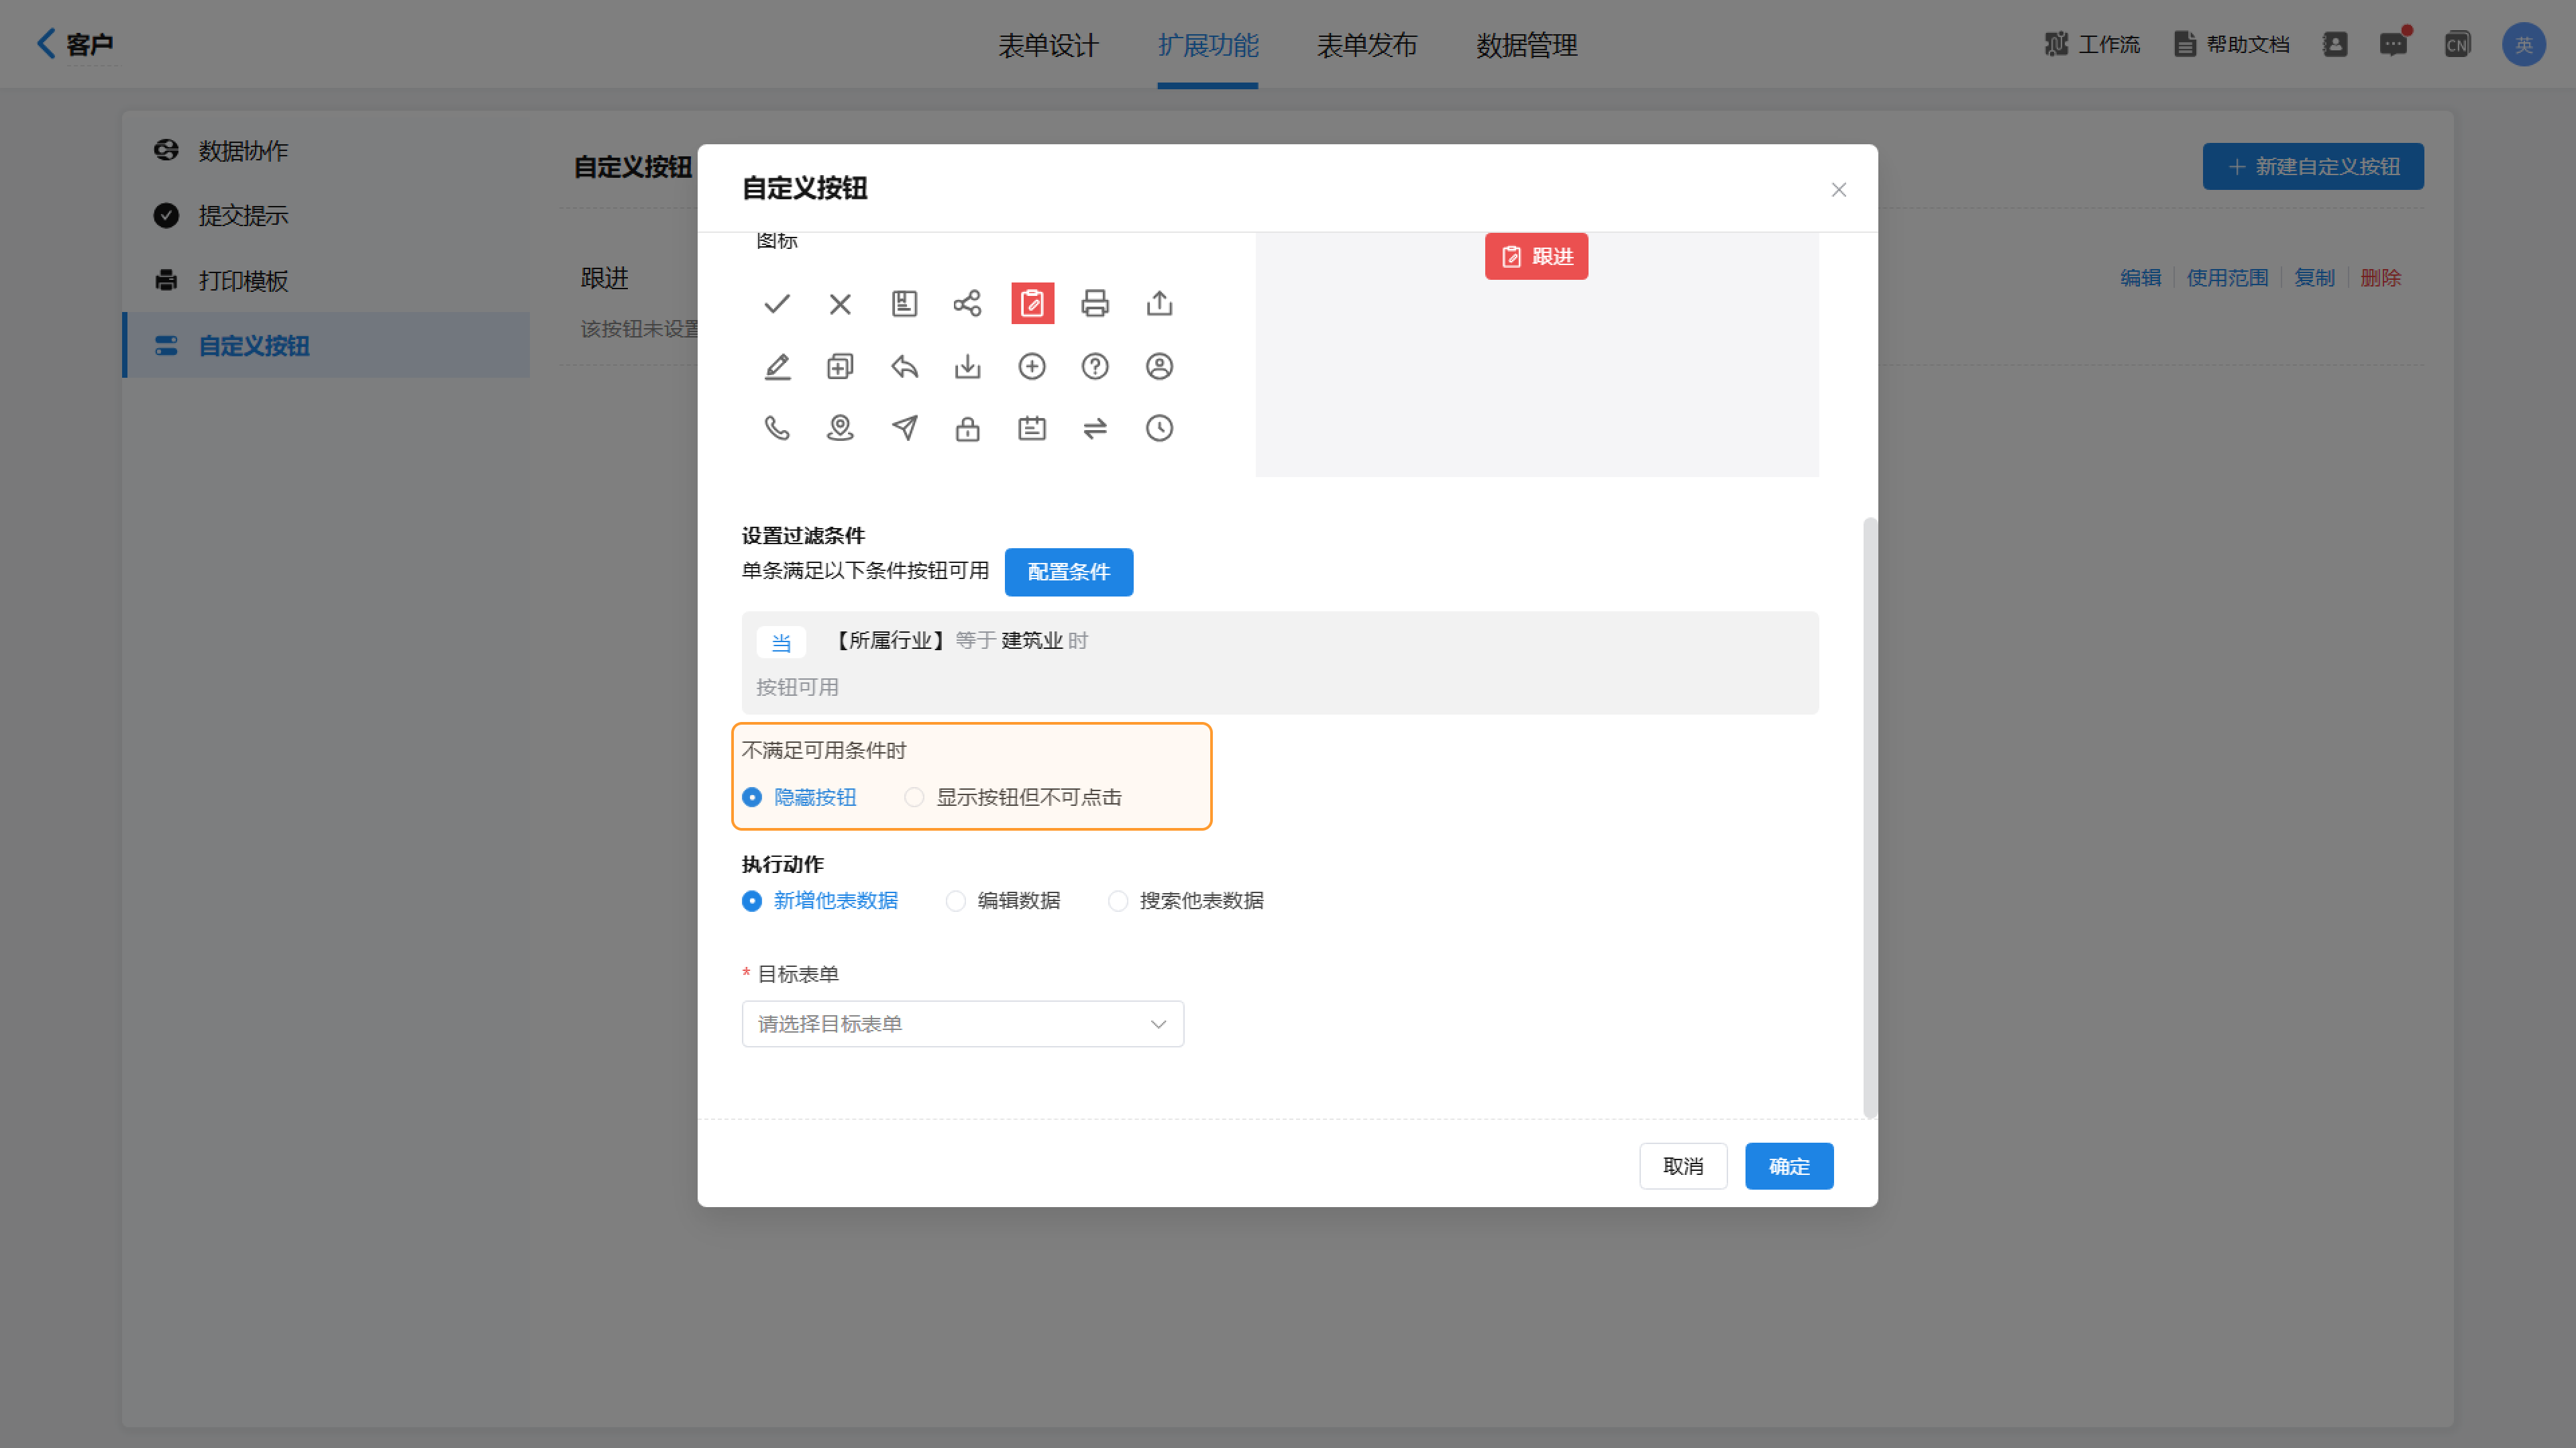Switch to 扩展功能 tab
This screenshot has width=2576, height=1448.
click(1207, 45)
